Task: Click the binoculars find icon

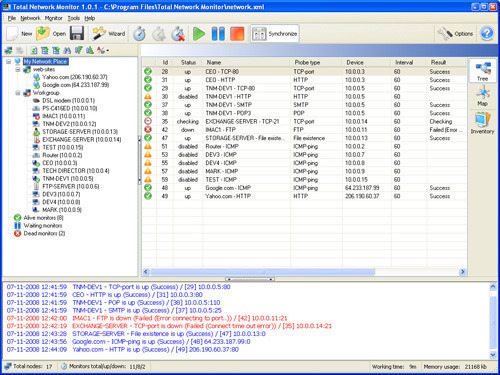Action: pyautogui.click(x=67, y=50)
